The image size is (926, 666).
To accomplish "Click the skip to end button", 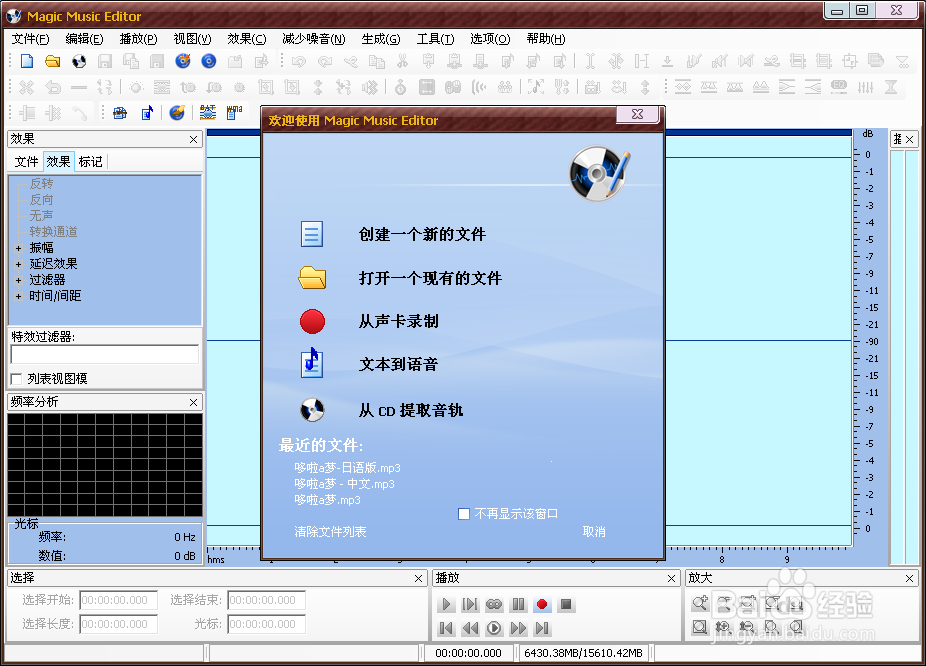I will point(542,628).
